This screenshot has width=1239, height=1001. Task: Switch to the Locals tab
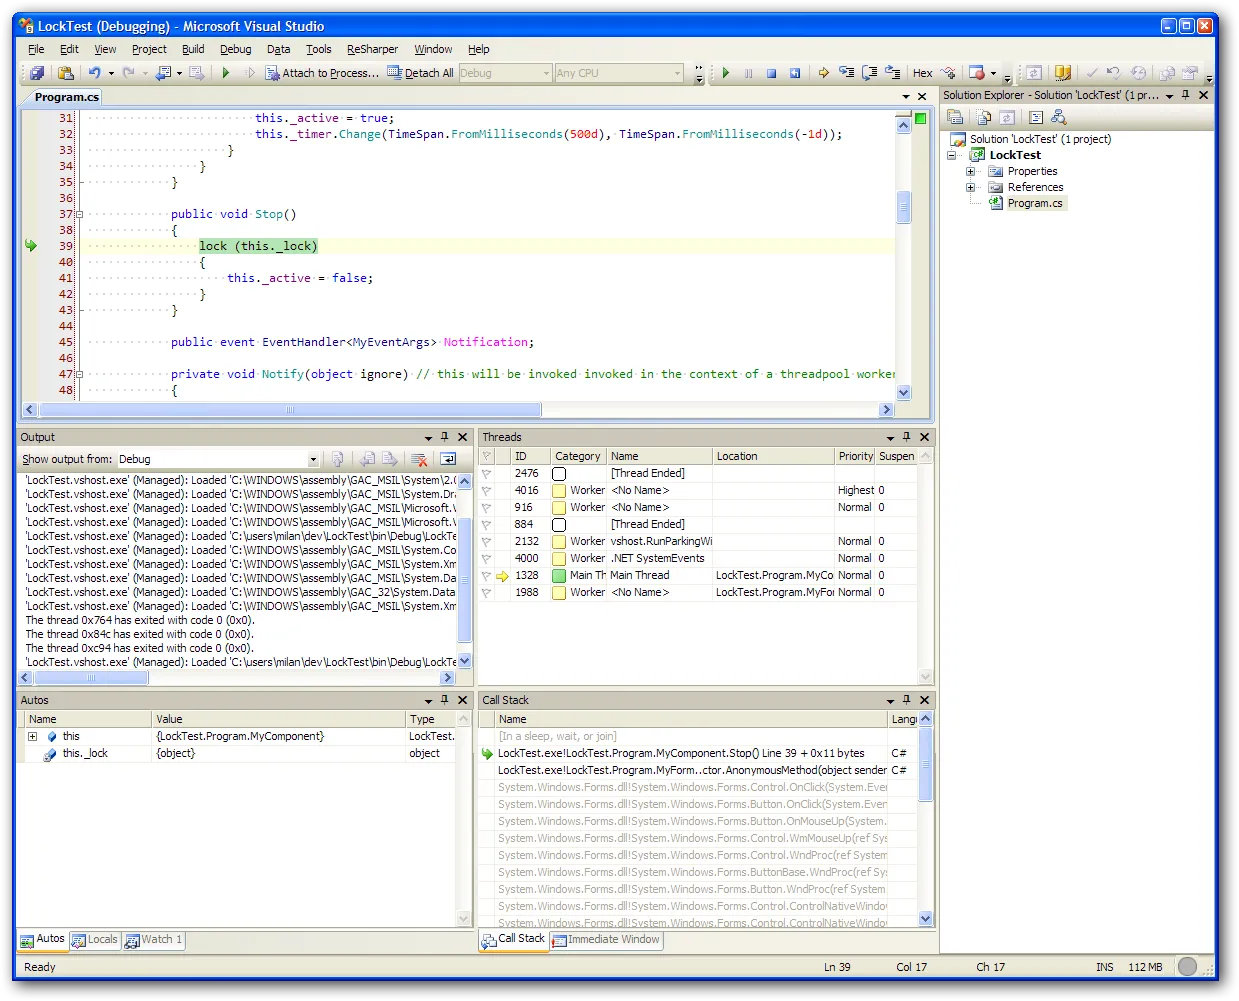(95, 940)
